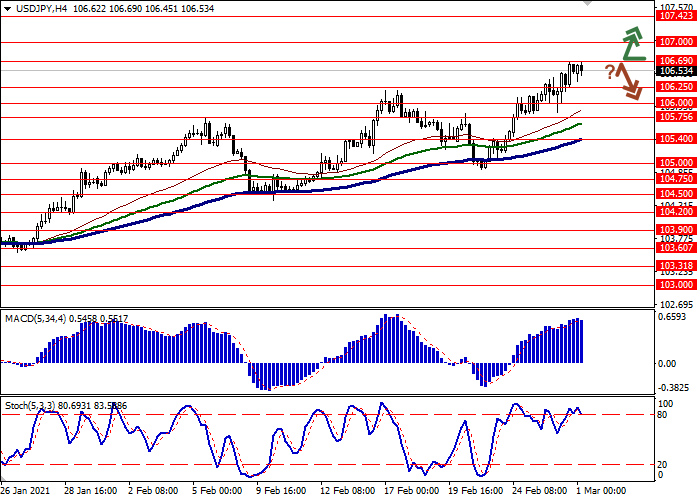
Task: Click the brown question mark symbol
Action: (x=610, y=72)
